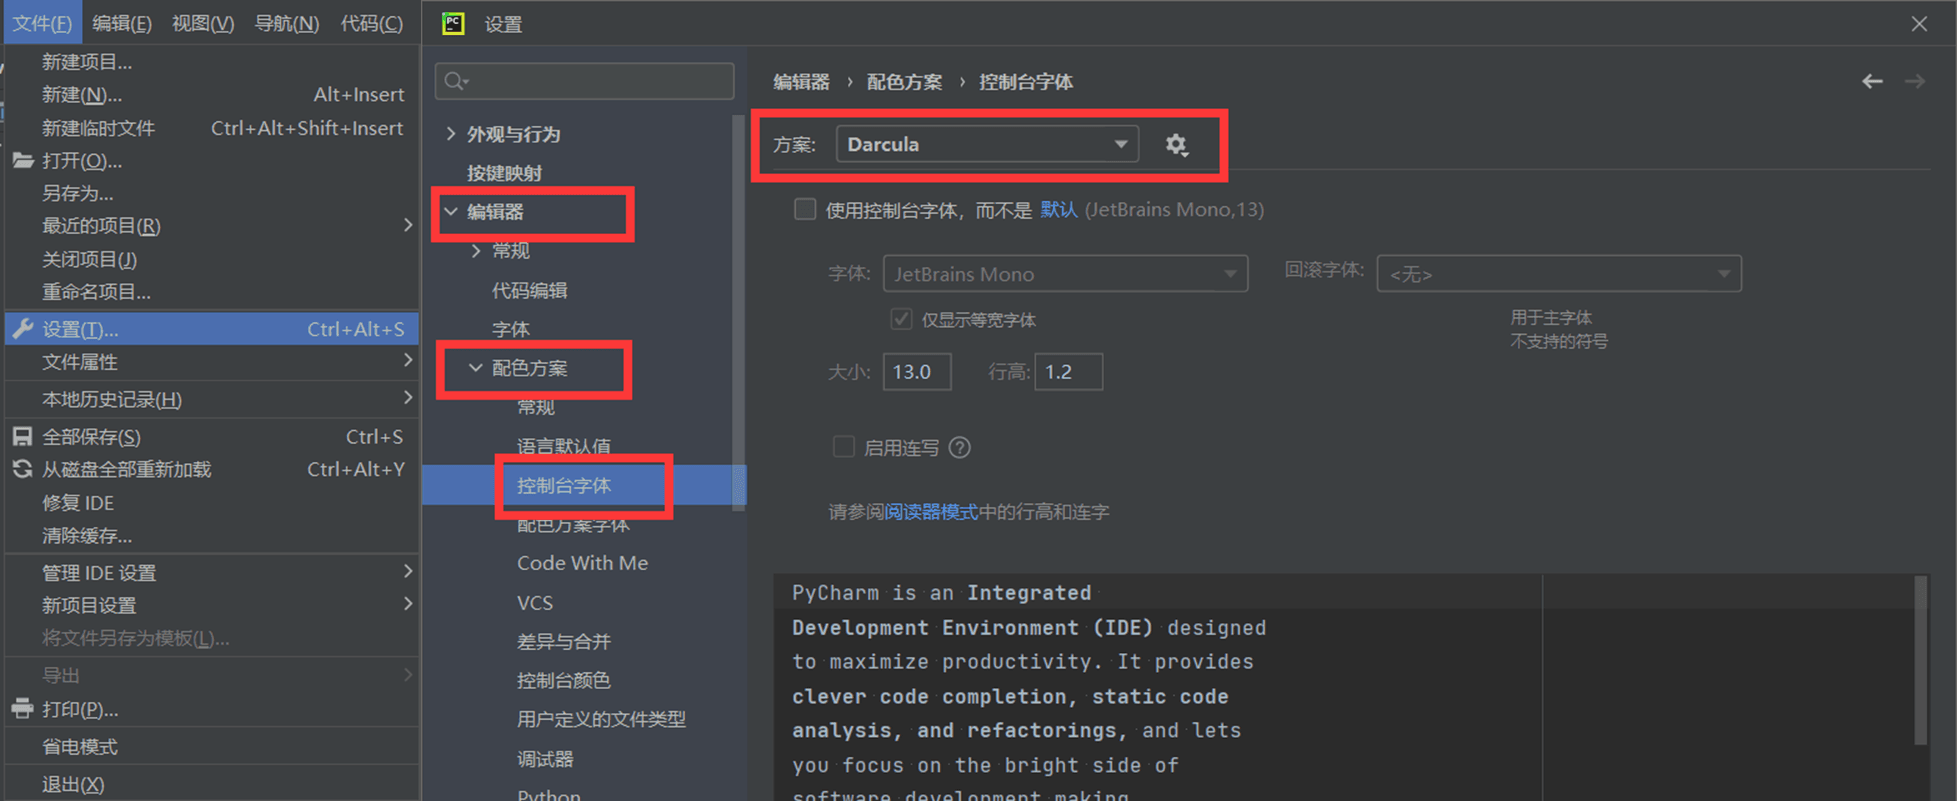Enable the 启用连写 ligatures checkbox
The width and height of the screenshot is (1957, 801).
click(844, 447)
